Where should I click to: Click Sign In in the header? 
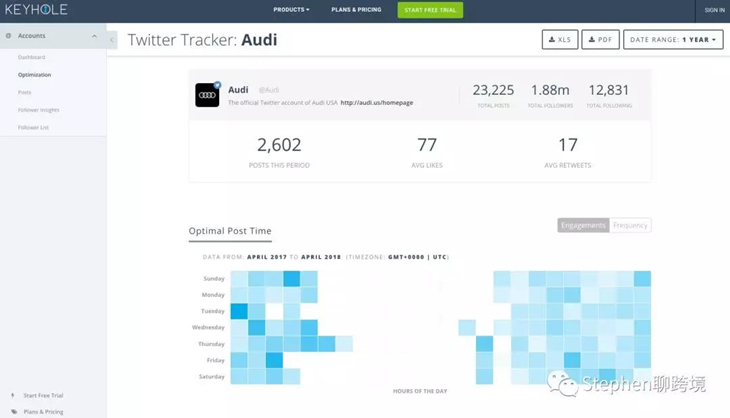point(714,10)
